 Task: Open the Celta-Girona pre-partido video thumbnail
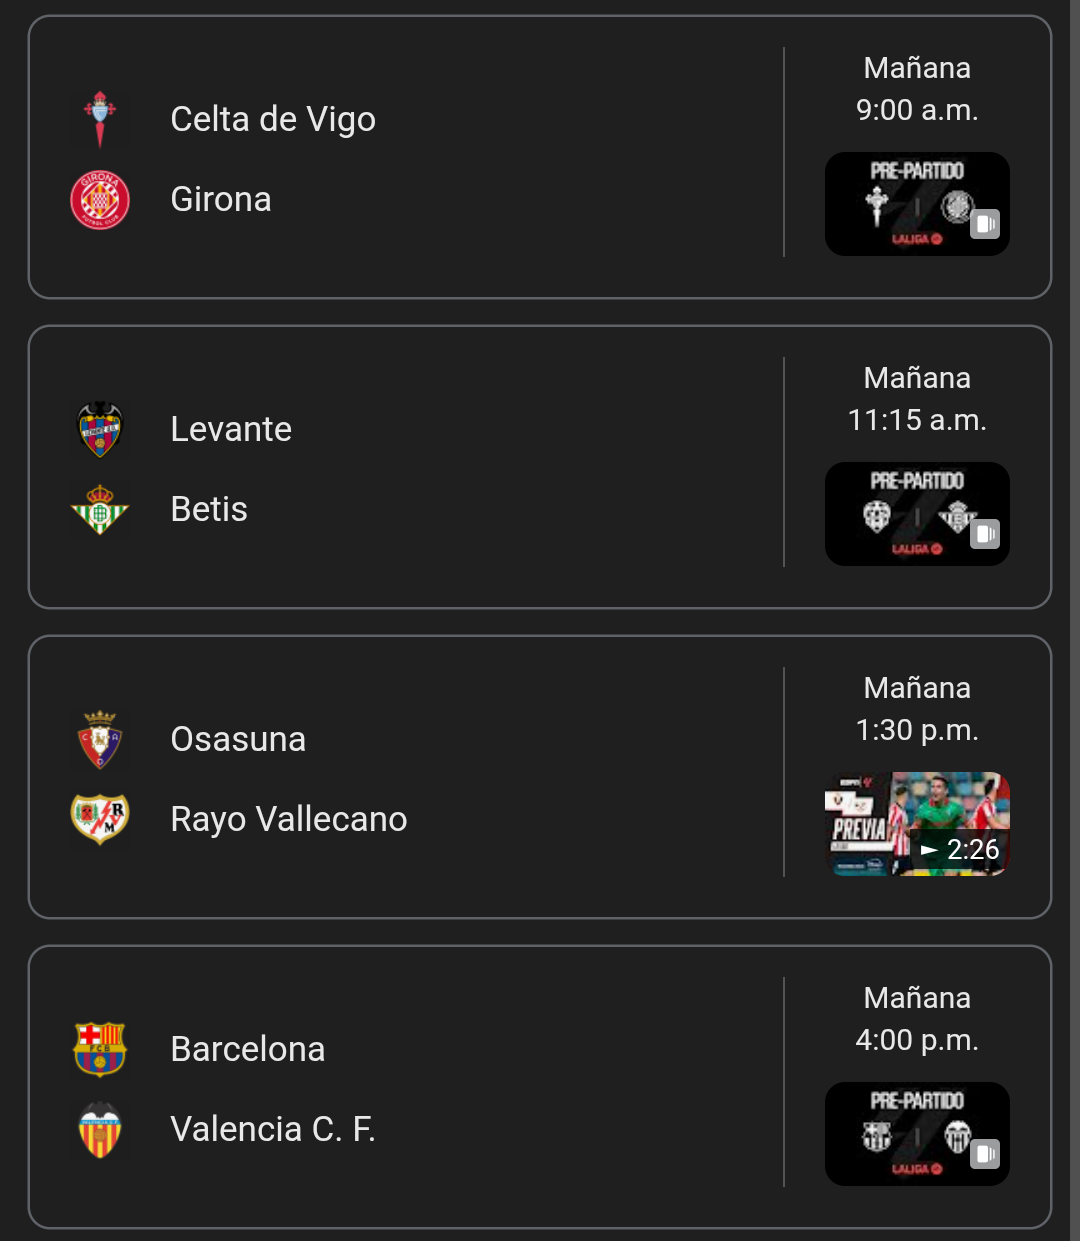click(916, 204)
